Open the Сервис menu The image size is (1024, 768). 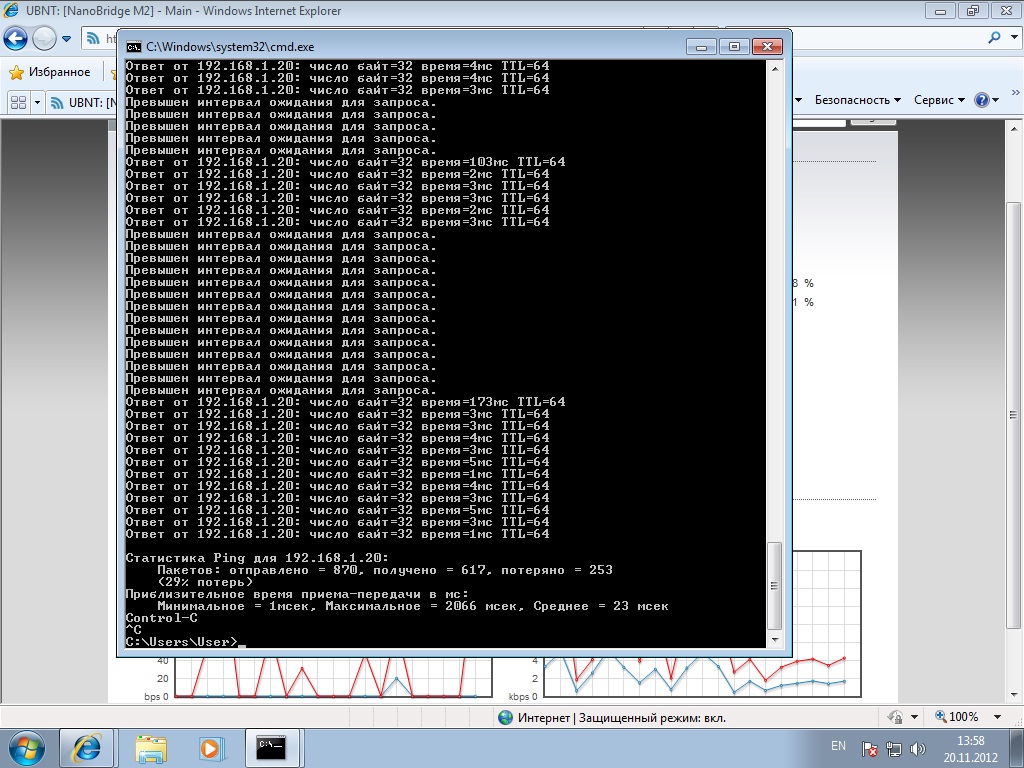point(938,100)
